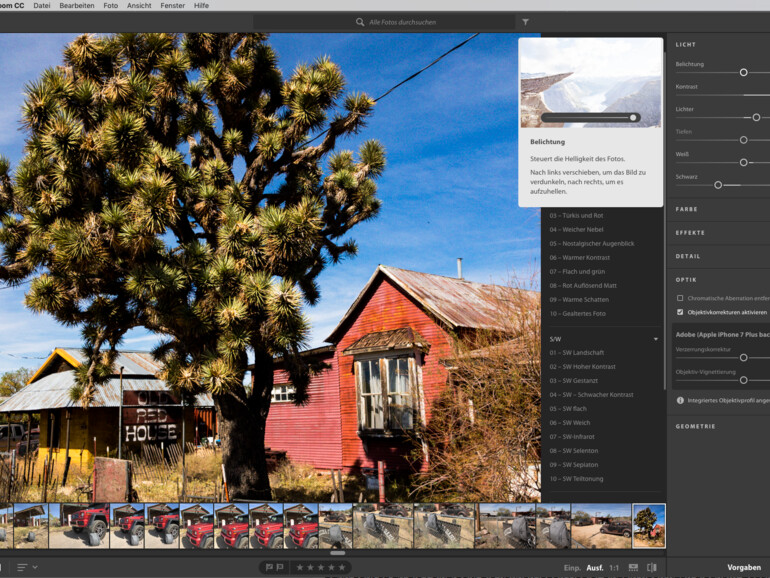This screenshot has height=578, width=770.
Task: Rate the photo five stars
Action: click(342, 567)
